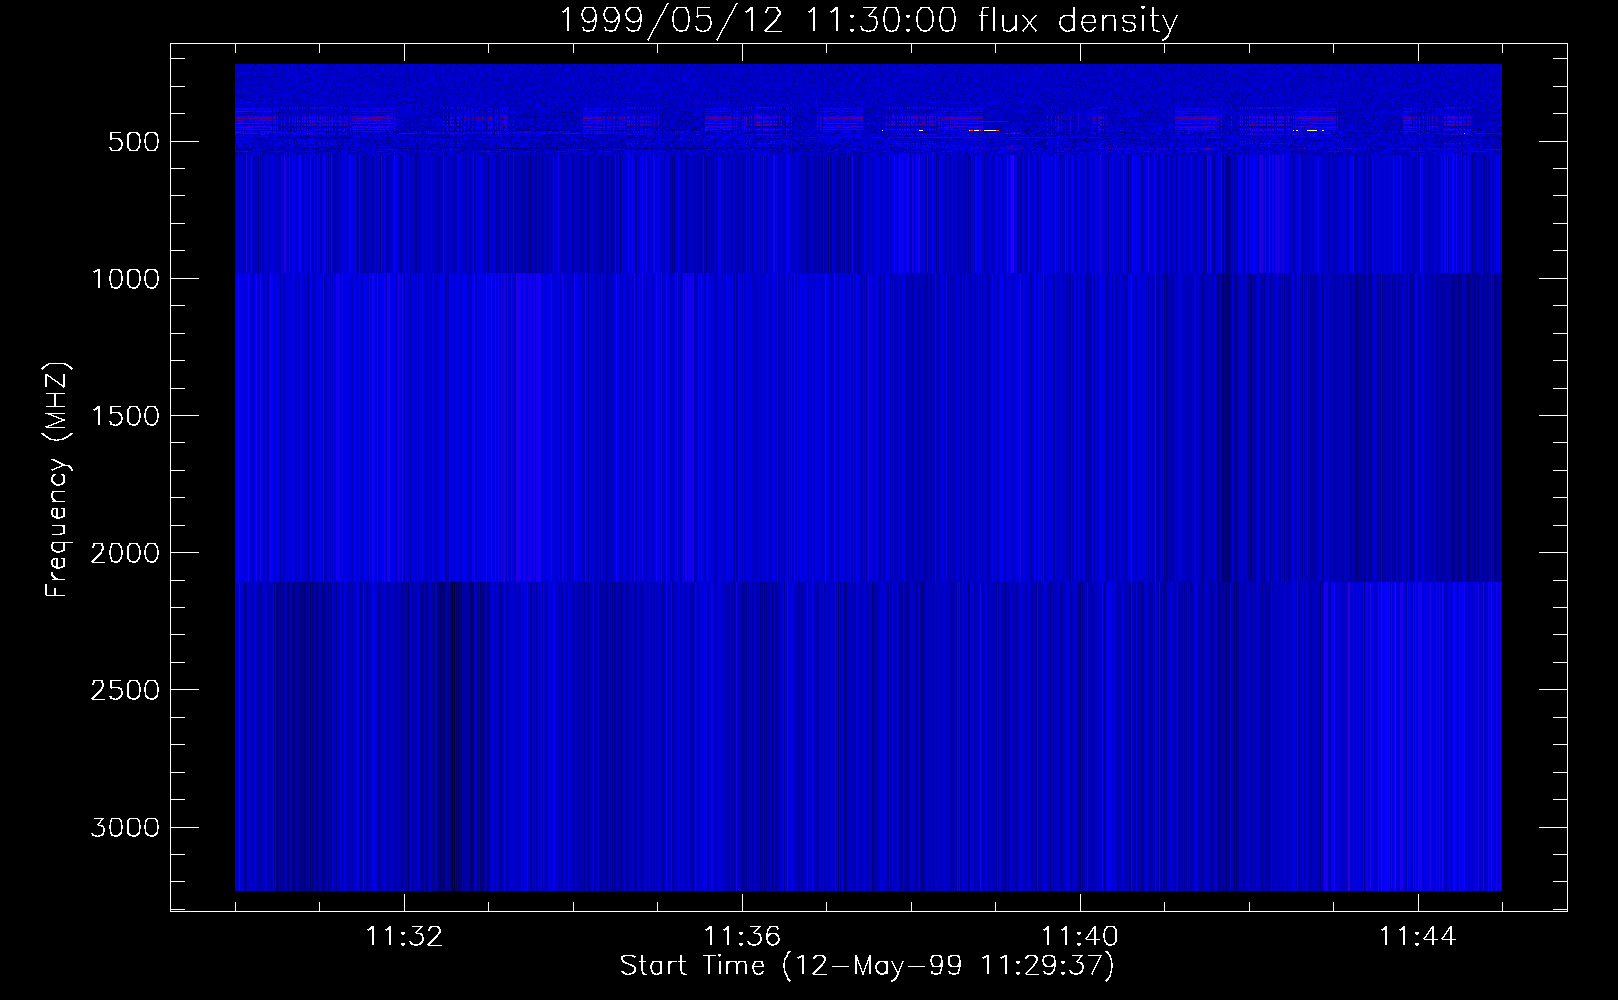
Task: Click the 2500 frequency tick label
Action: point(125,690)
